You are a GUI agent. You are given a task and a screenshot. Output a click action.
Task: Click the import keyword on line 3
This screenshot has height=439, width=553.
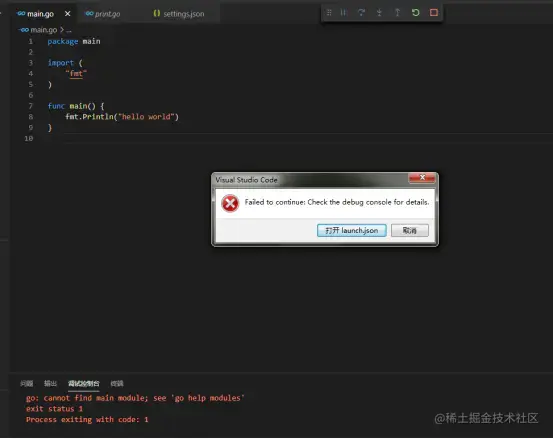pyautogui.click(x=61, y=63)
